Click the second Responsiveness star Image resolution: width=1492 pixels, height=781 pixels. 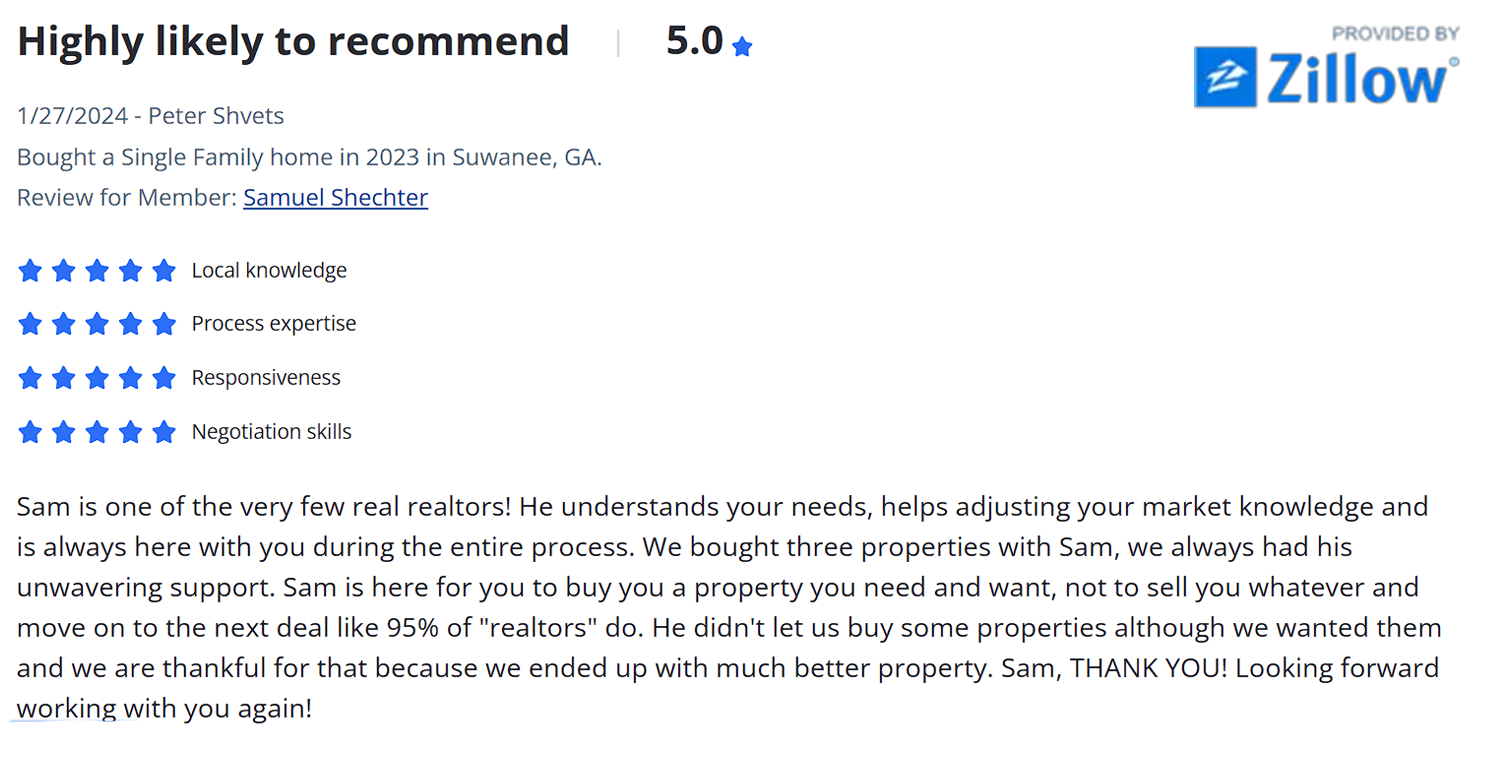63,378
